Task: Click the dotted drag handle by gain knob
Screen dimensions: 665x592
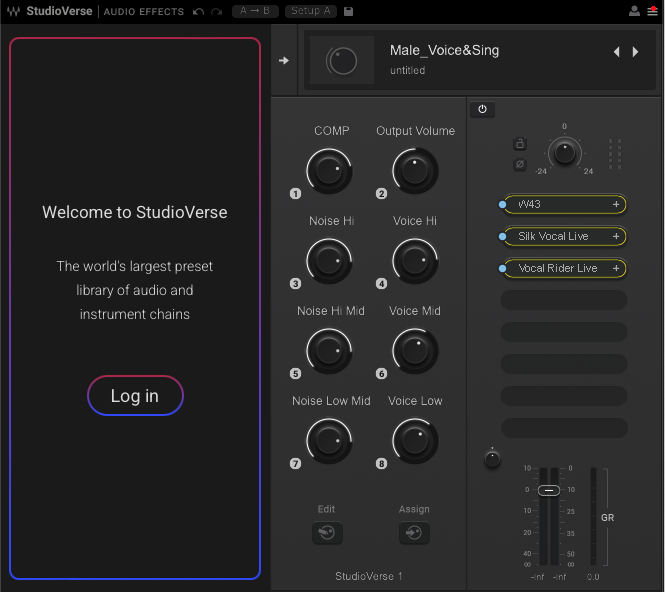Action: [x=615, y=154]
